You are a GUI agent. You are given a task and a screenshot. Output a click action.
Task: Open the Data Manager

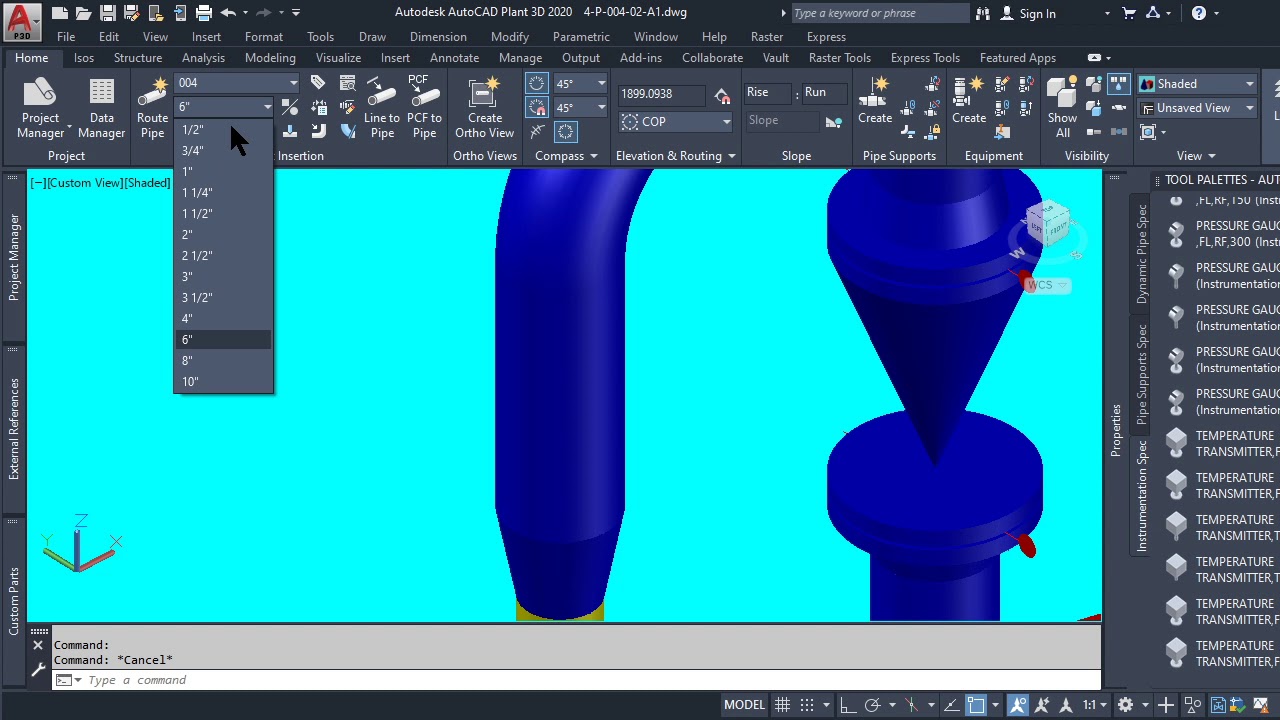click(101, 108)
